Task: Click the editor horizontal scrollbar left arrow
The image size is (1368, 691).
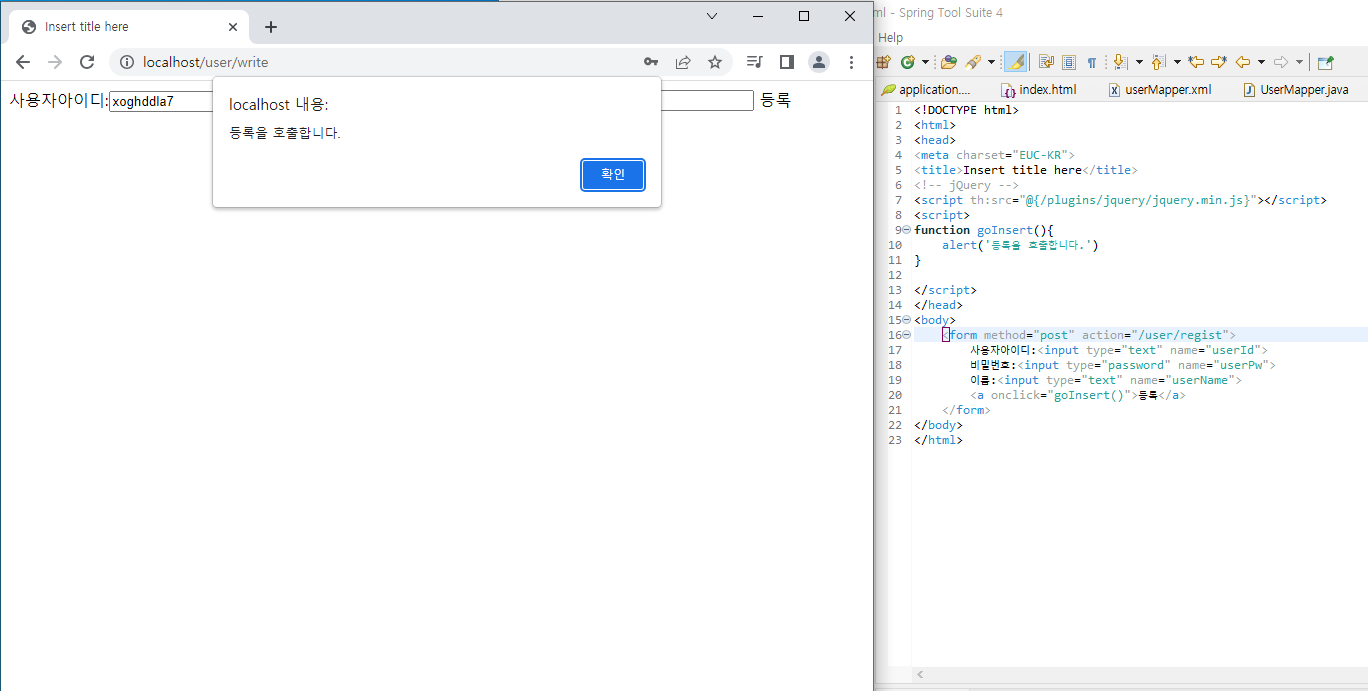Action: (x=920, y=675)
